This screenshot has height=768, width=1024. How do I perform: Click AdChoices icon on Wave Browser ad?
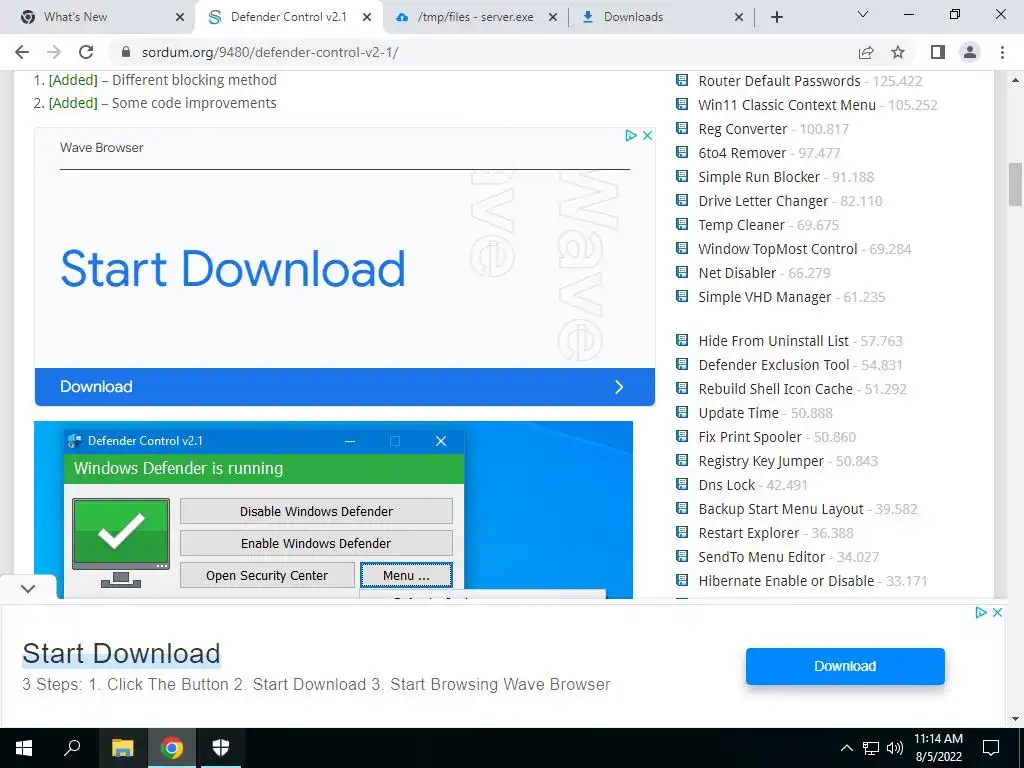(631, 135)
